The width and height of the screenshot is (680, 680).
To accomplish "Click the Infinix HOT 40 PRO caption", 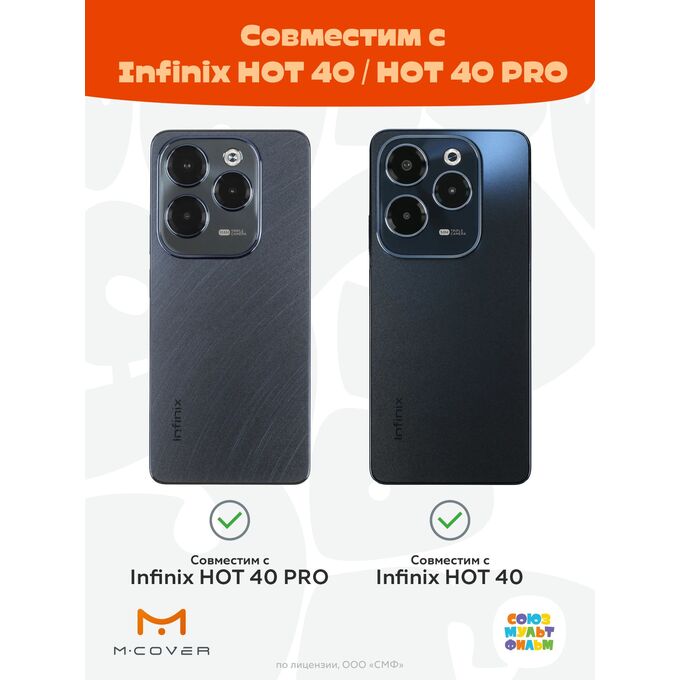I will point(229,577).
